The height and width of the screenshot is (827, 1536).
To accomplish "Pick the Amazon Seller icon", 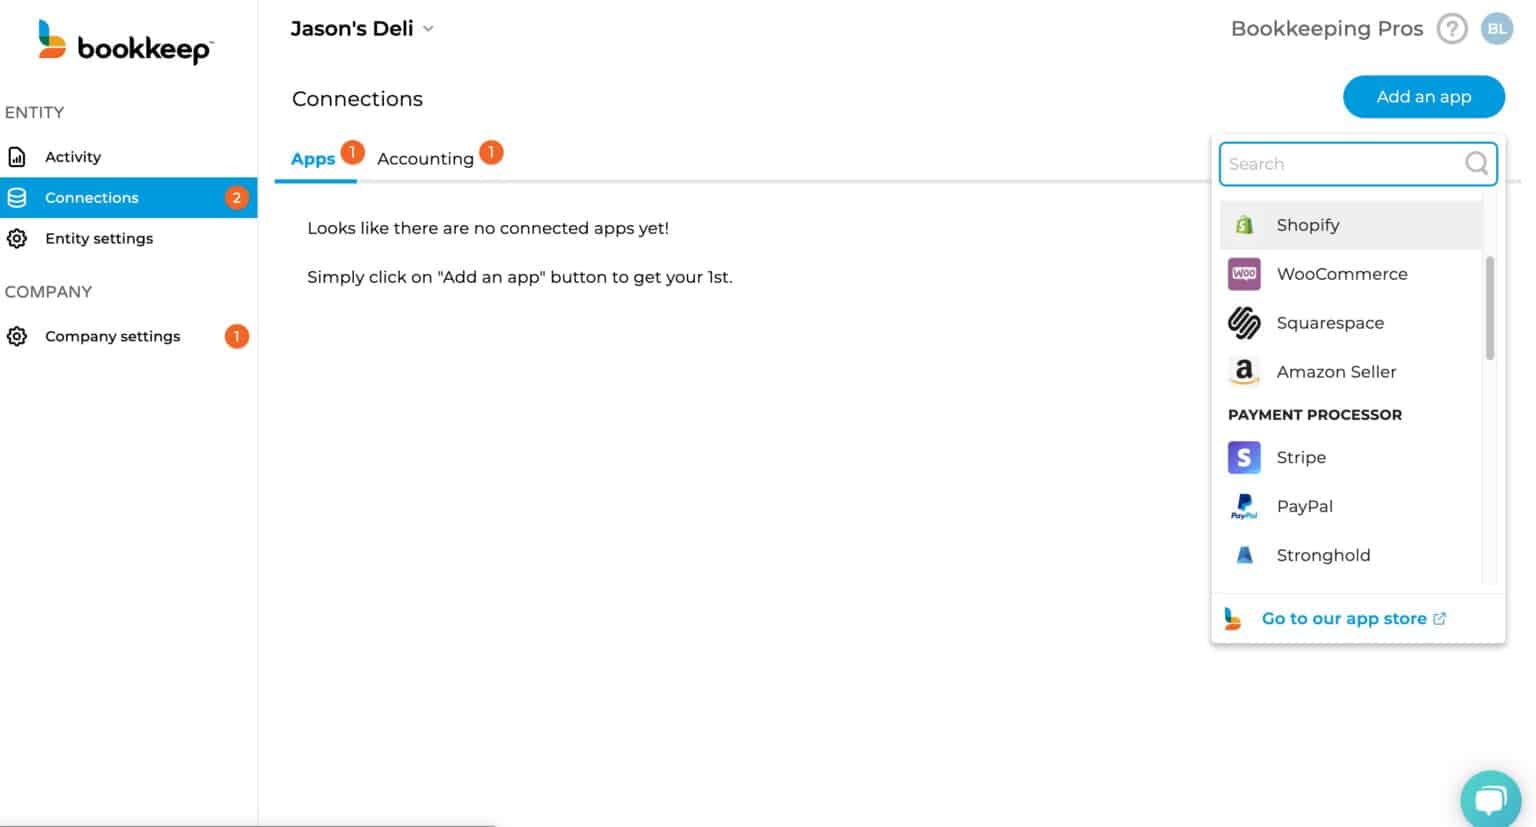I will point(1244,371).
